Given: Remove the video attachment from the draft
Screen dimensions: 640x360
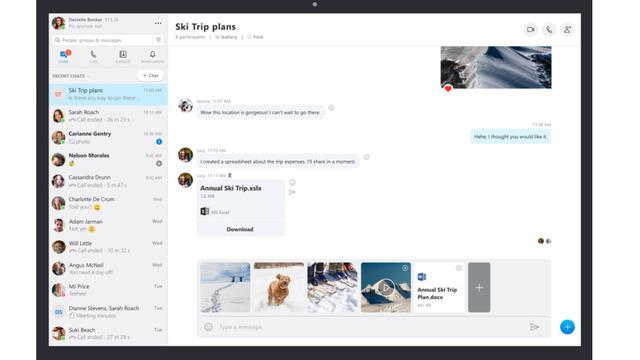Looking at the screenshot, I should [x=405, y=268].
